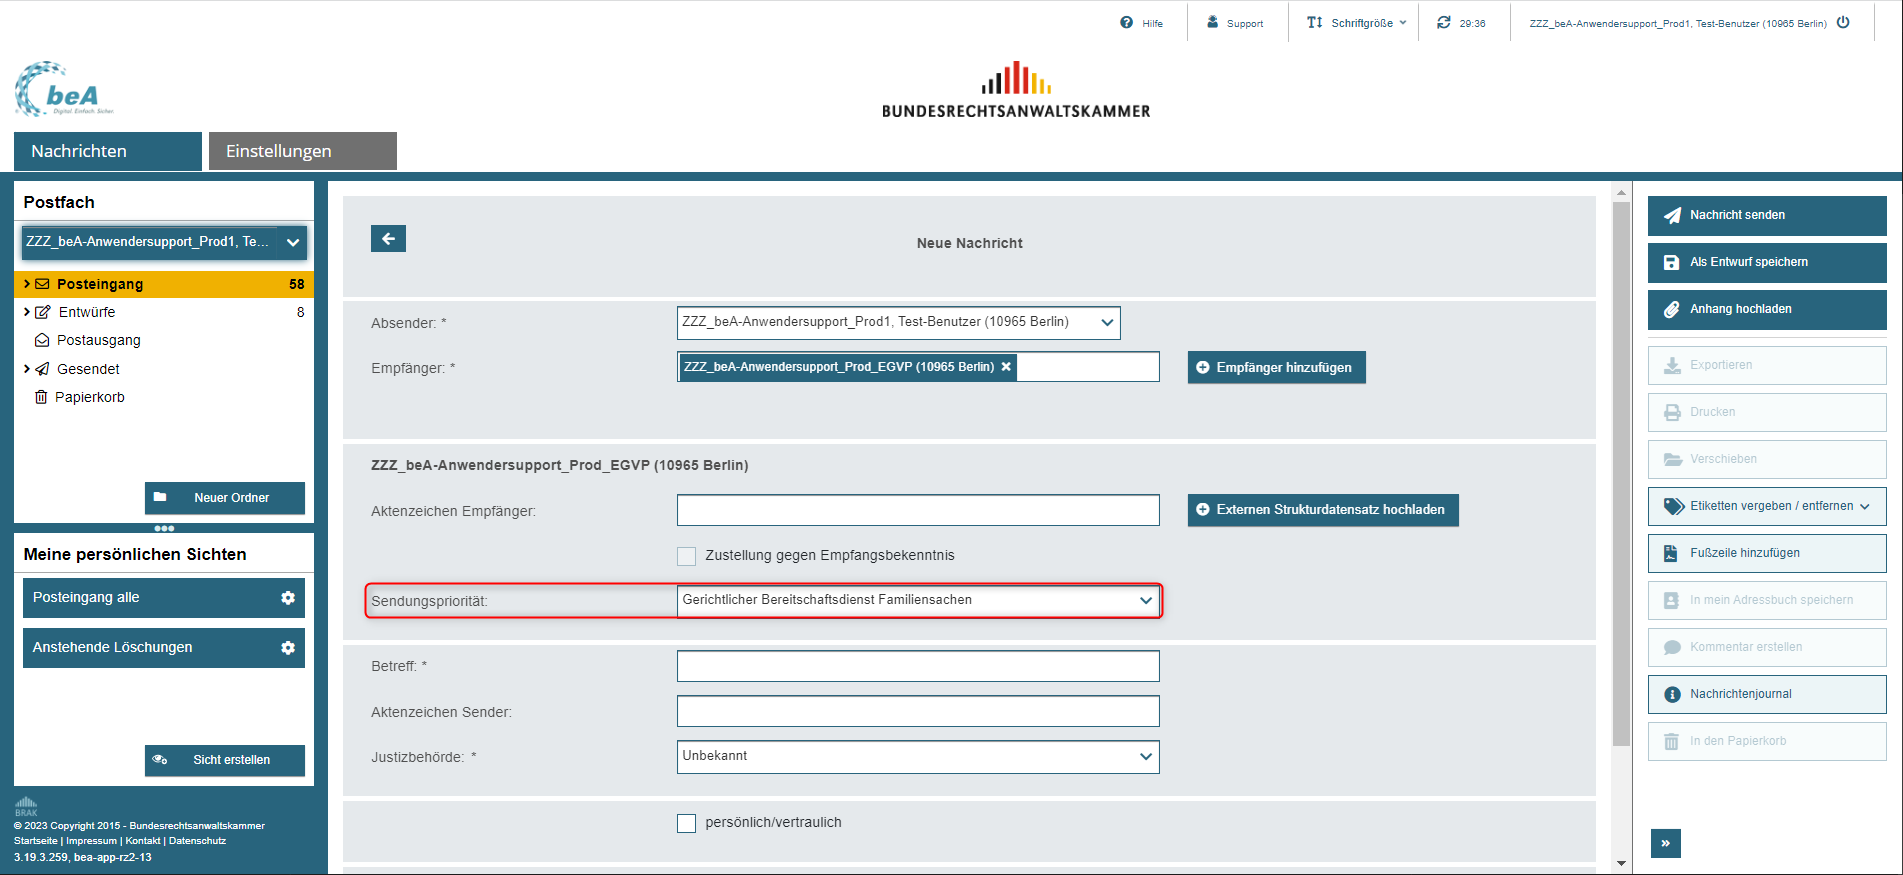Open settings gear for Posteingang alle view

[x=288, y=598]
